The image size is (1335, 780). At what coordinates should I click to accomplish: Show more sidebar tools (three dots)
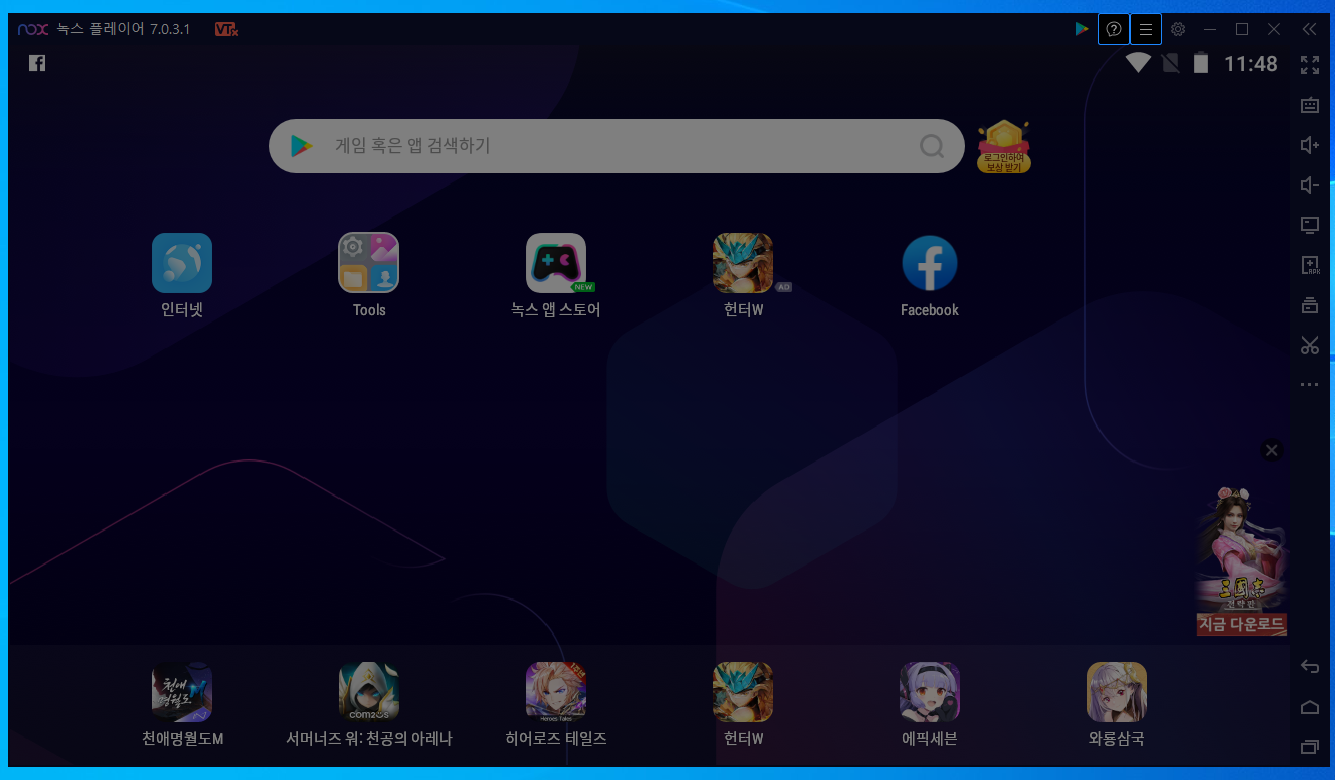(1310, 384)
